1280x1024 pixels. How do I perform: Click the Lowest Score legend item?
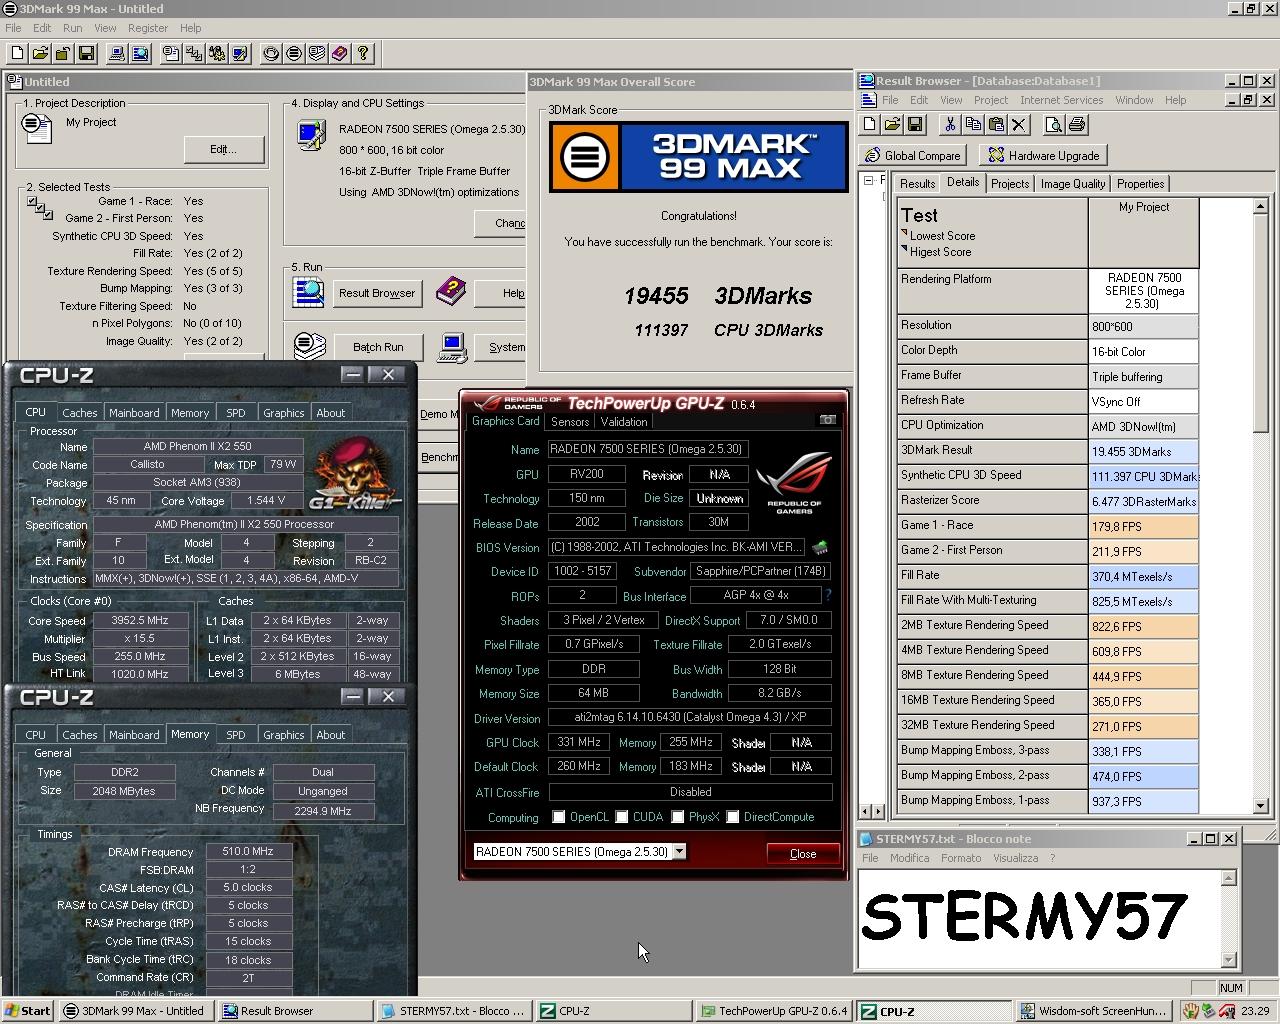[x=942, y=236]
